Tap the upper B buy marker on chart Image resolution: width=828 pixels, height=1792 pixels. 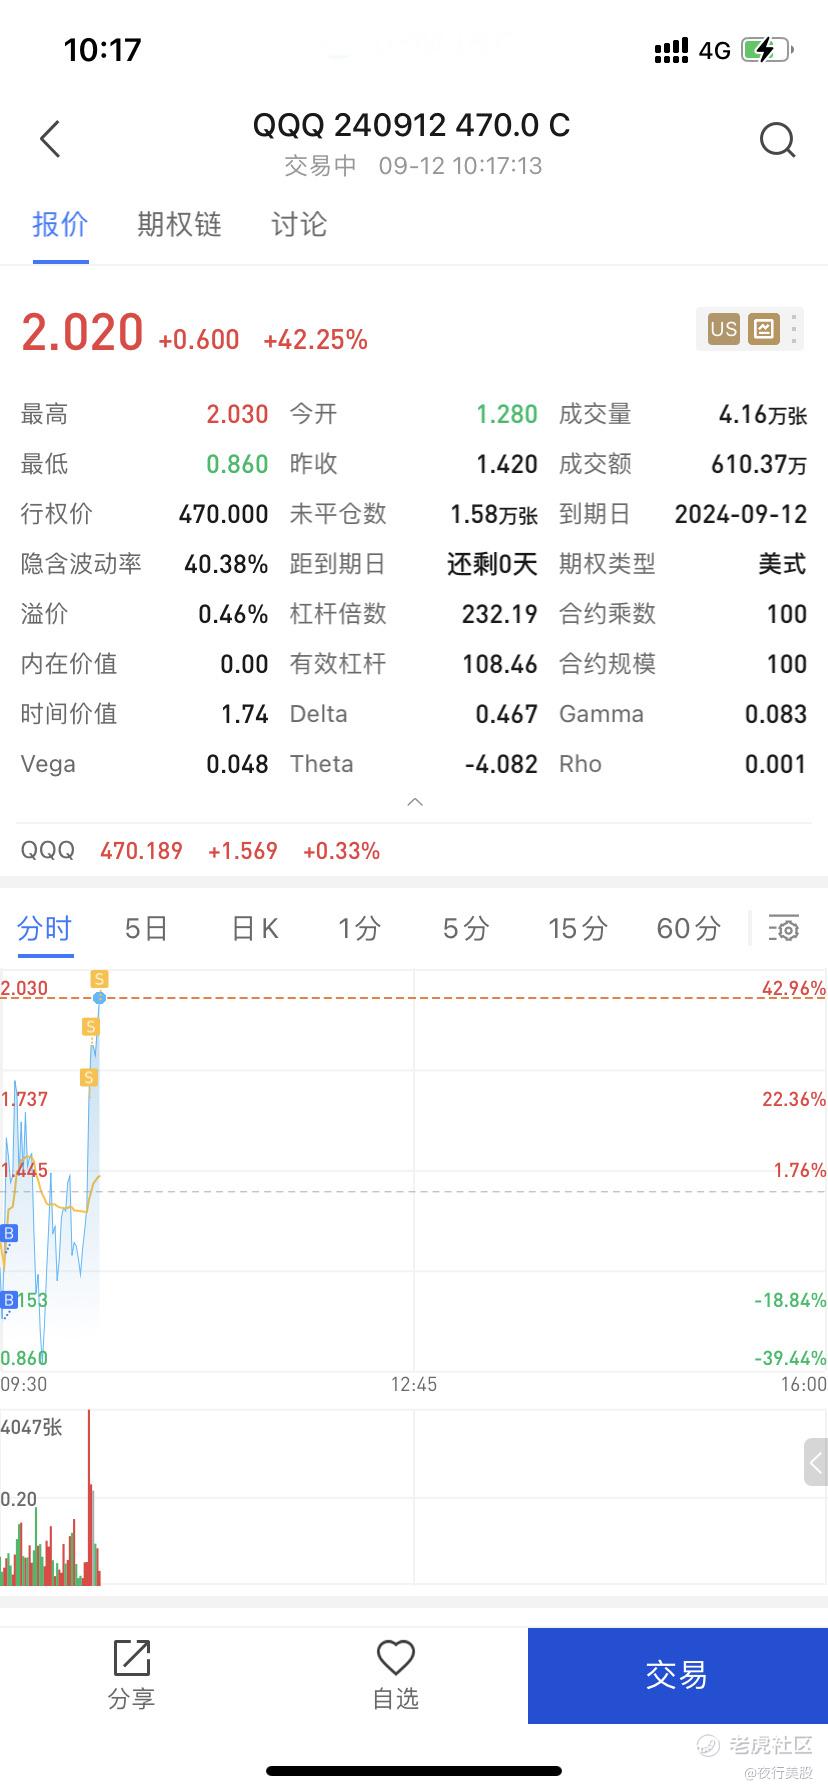click(x=9, y=1233)
